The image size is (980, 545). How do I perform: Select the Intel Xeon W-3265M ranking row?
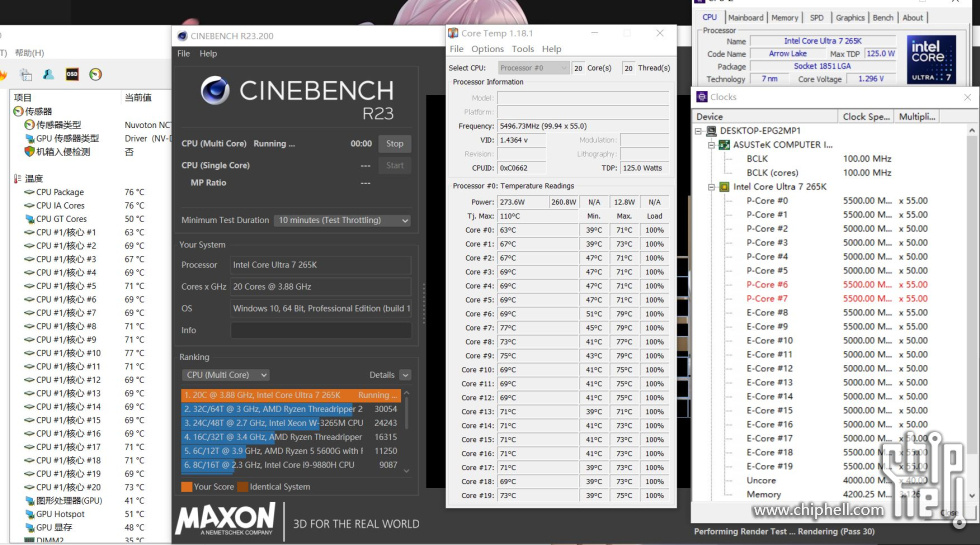pyautogui.click(x=290, y=423)
